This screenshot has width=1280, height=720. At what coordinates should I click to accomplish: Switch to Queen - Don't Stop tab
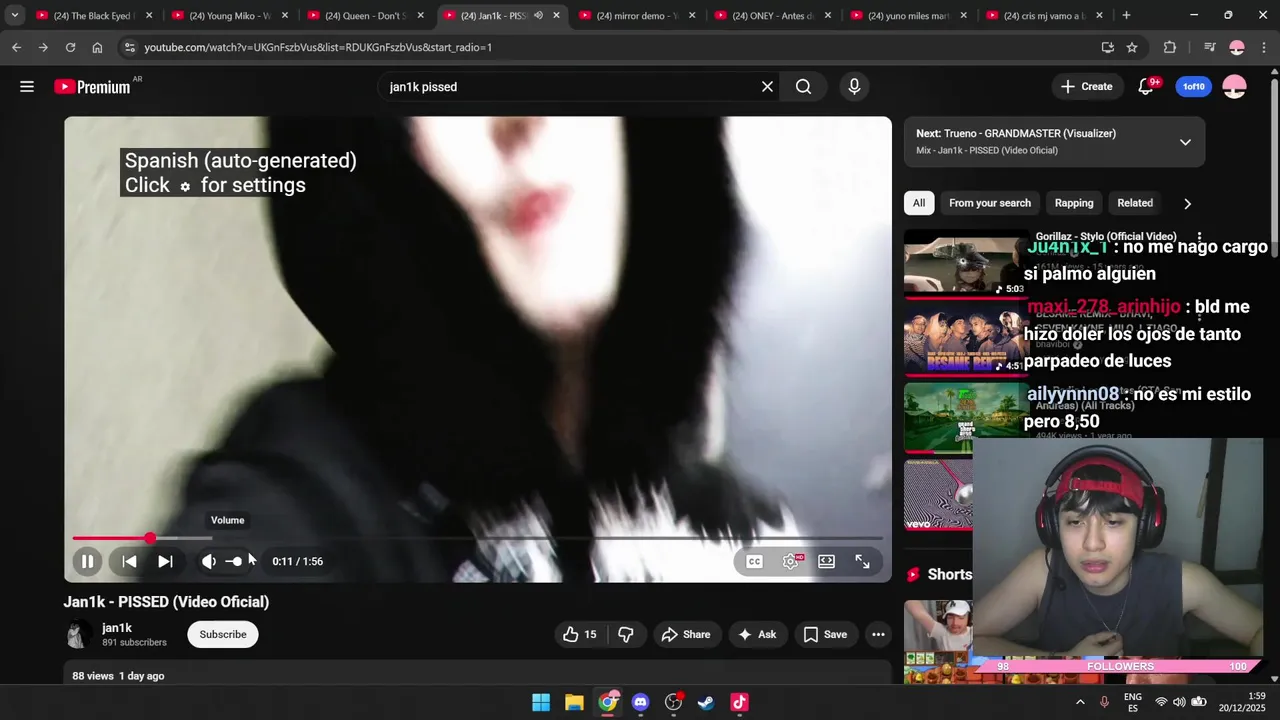tap(365, 16)
